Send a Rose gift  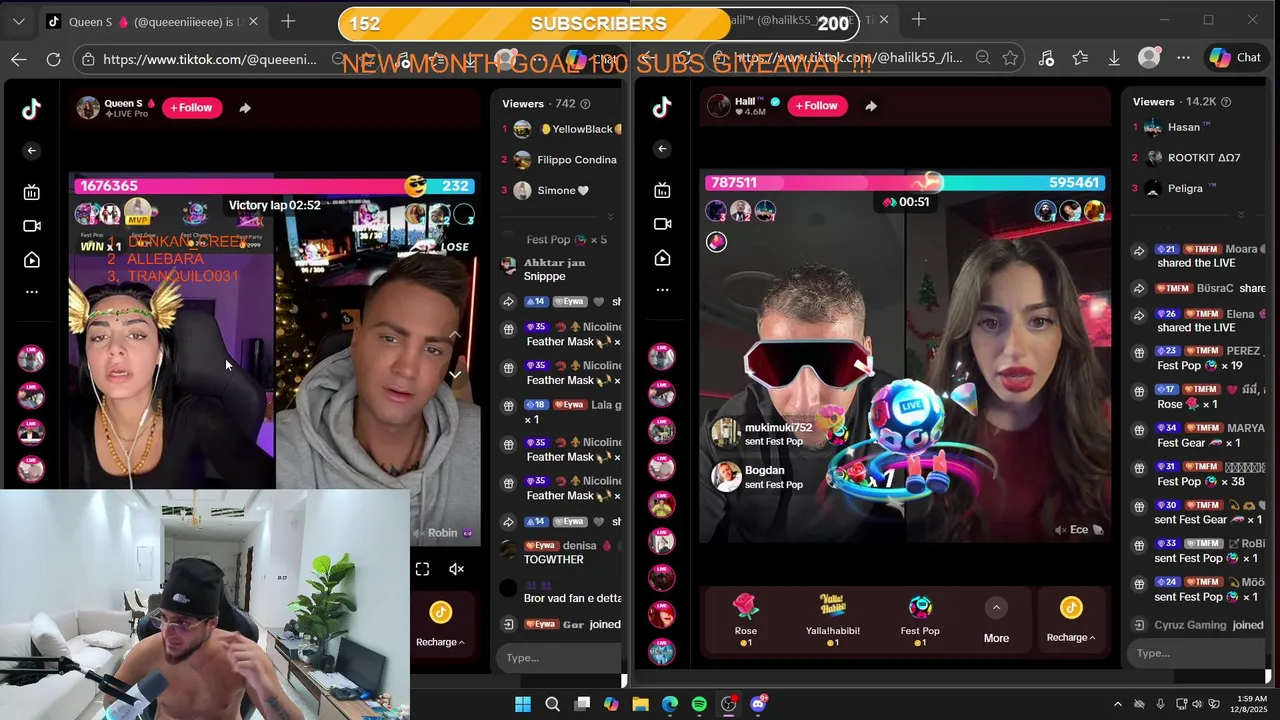(746, 620)
